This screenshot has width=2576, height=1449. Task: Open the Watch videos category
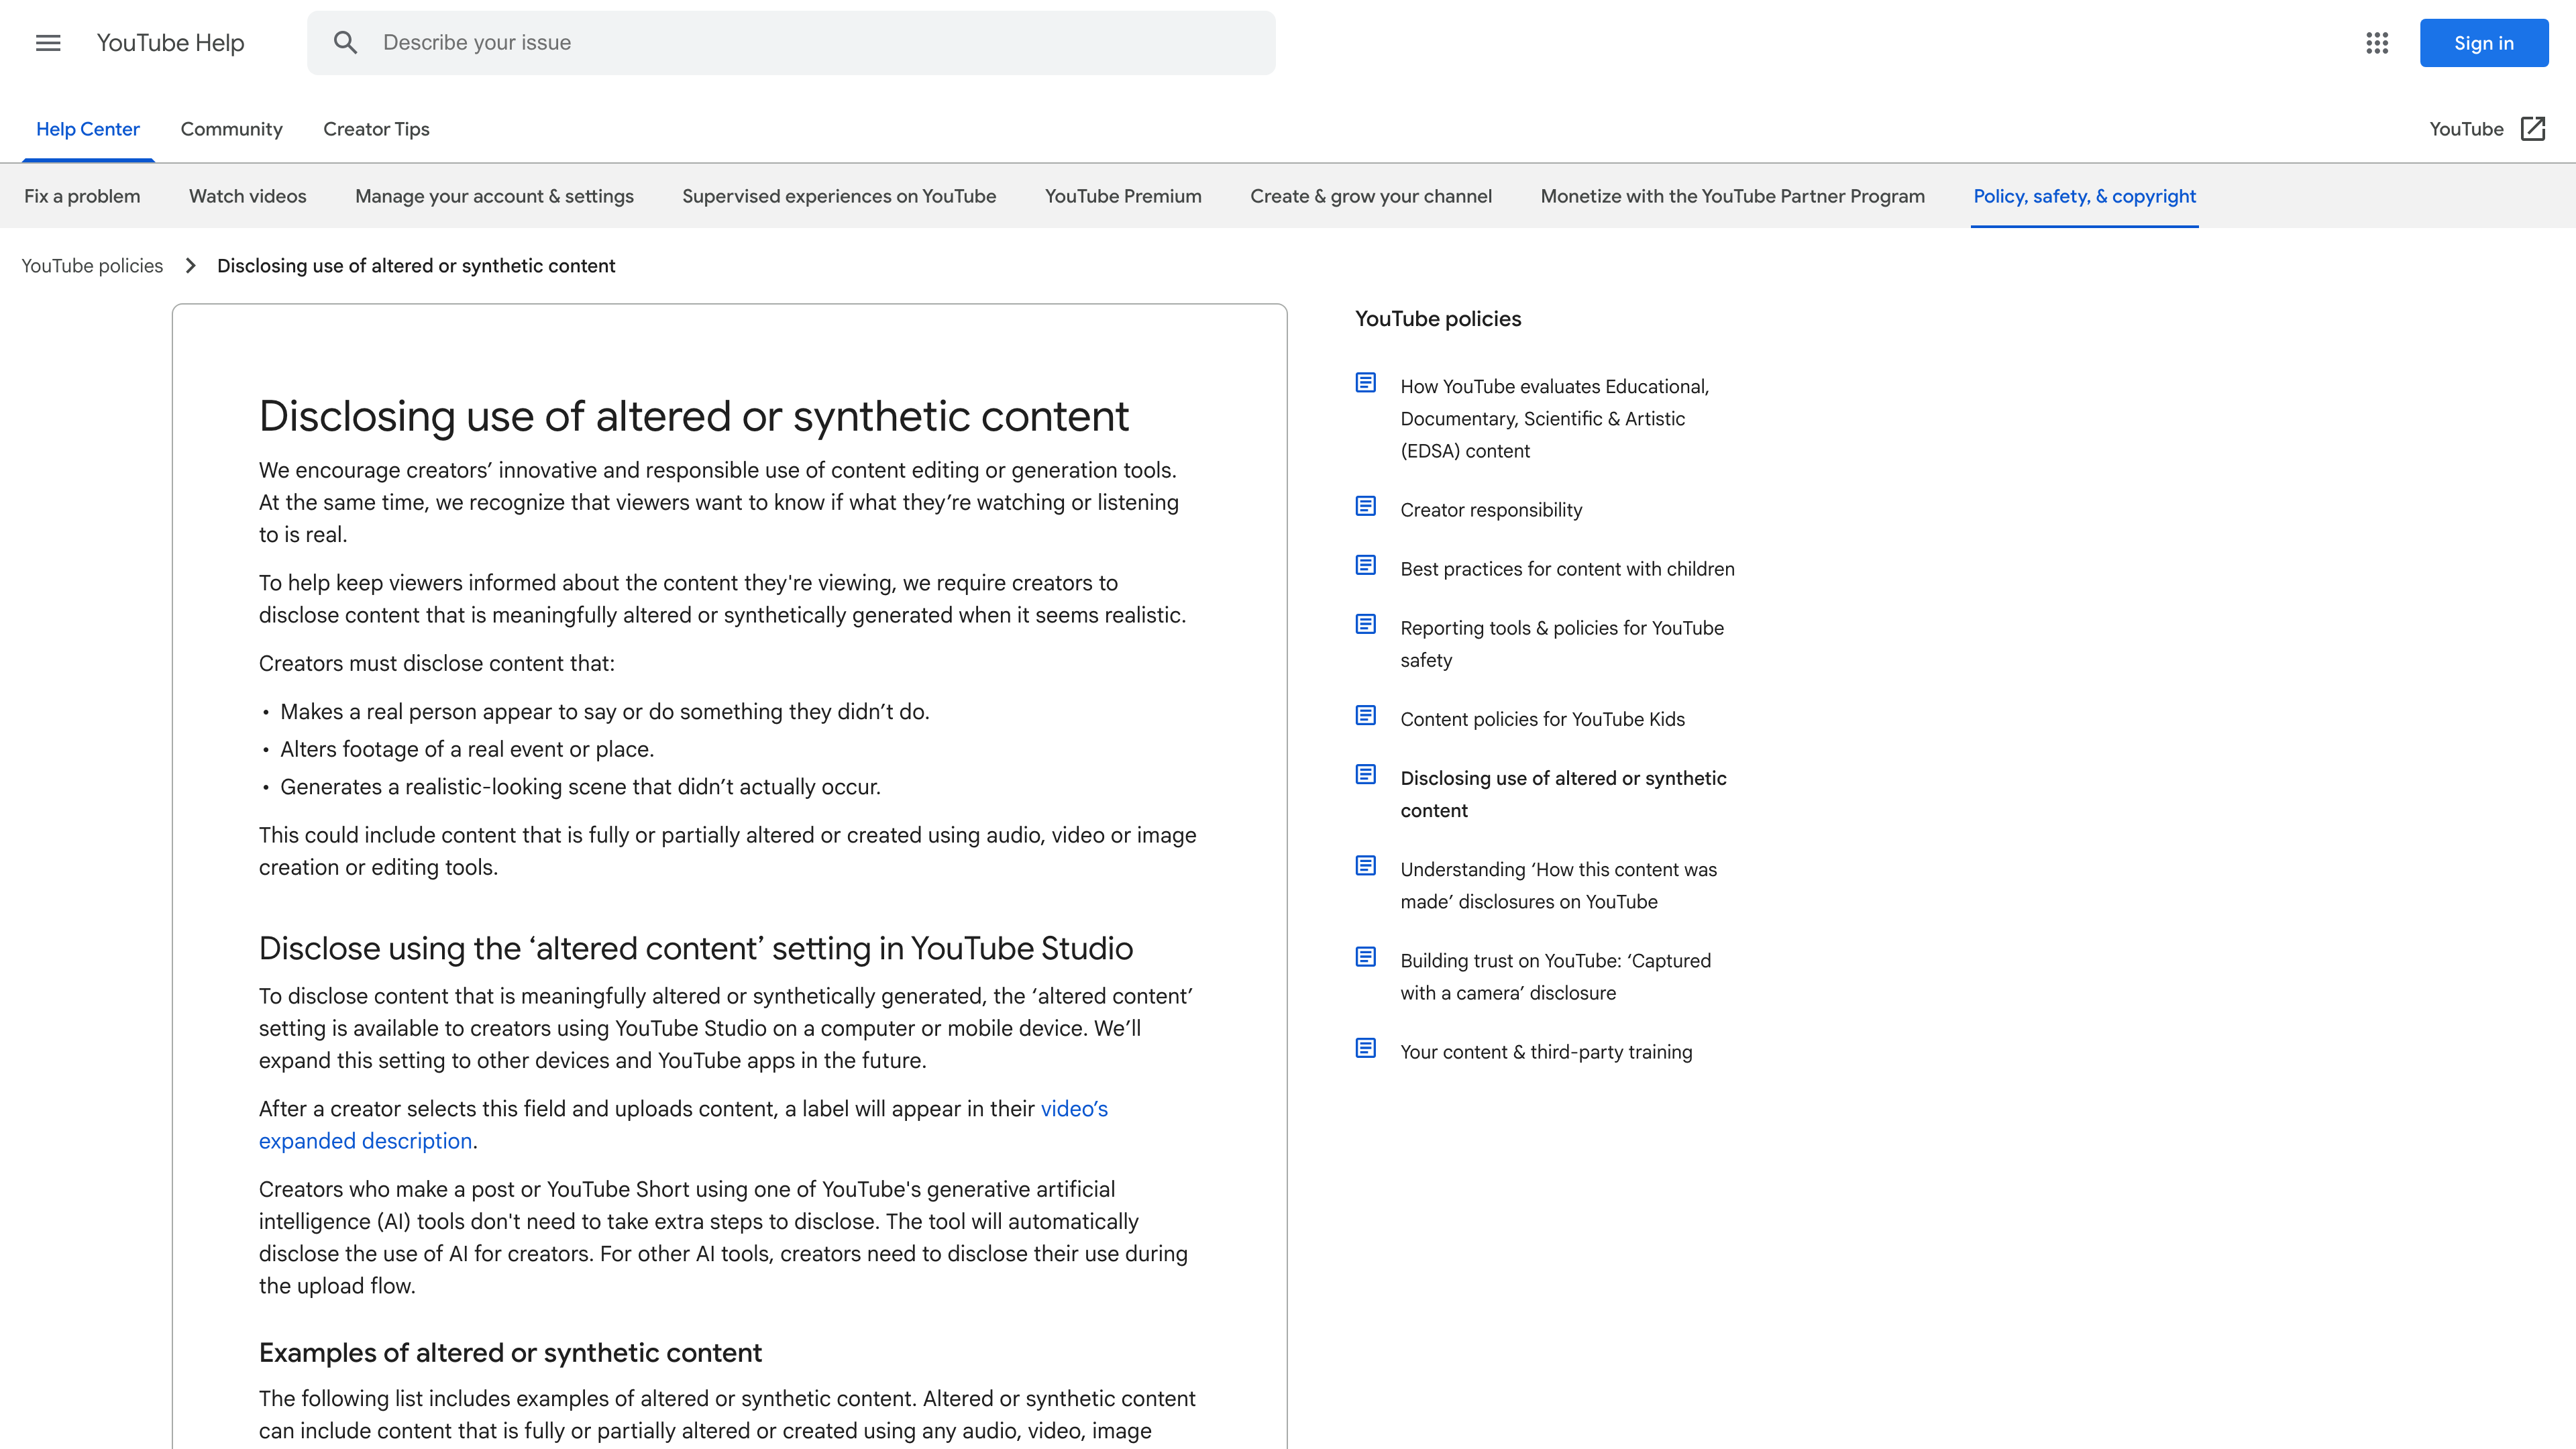point(247,196)
